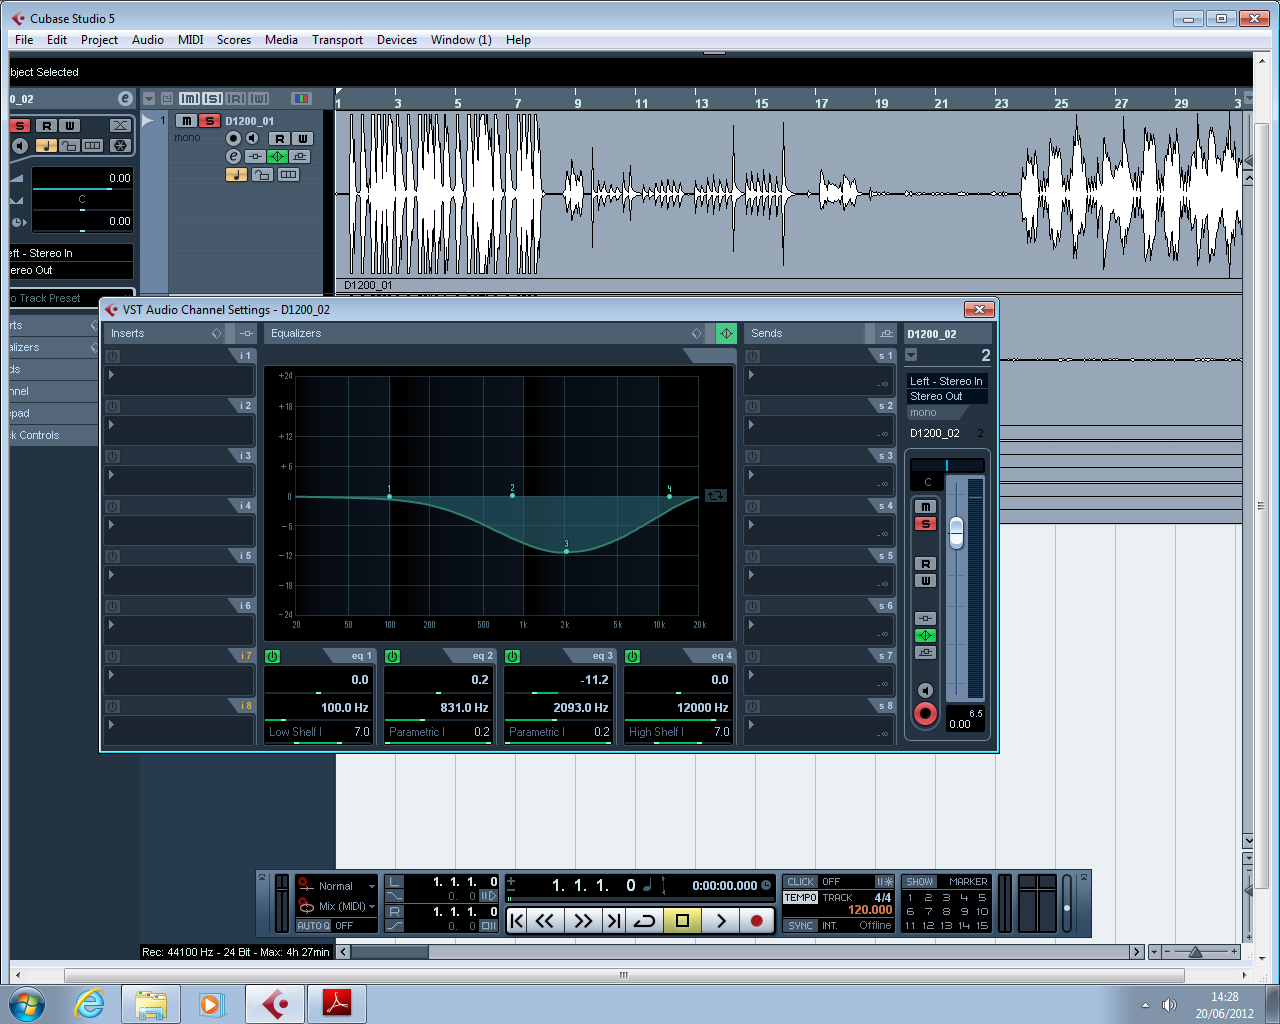The image size is (1280, 1024).
Task: Toggle the eq 1 band power button
Action: point(273,656)
